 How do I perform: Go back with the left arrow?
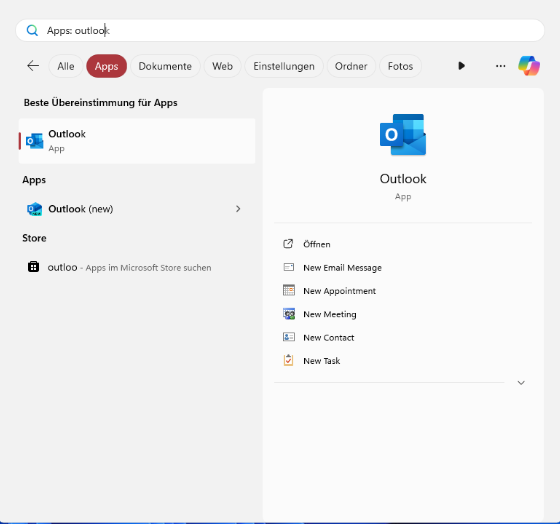(x=33, y=66)
